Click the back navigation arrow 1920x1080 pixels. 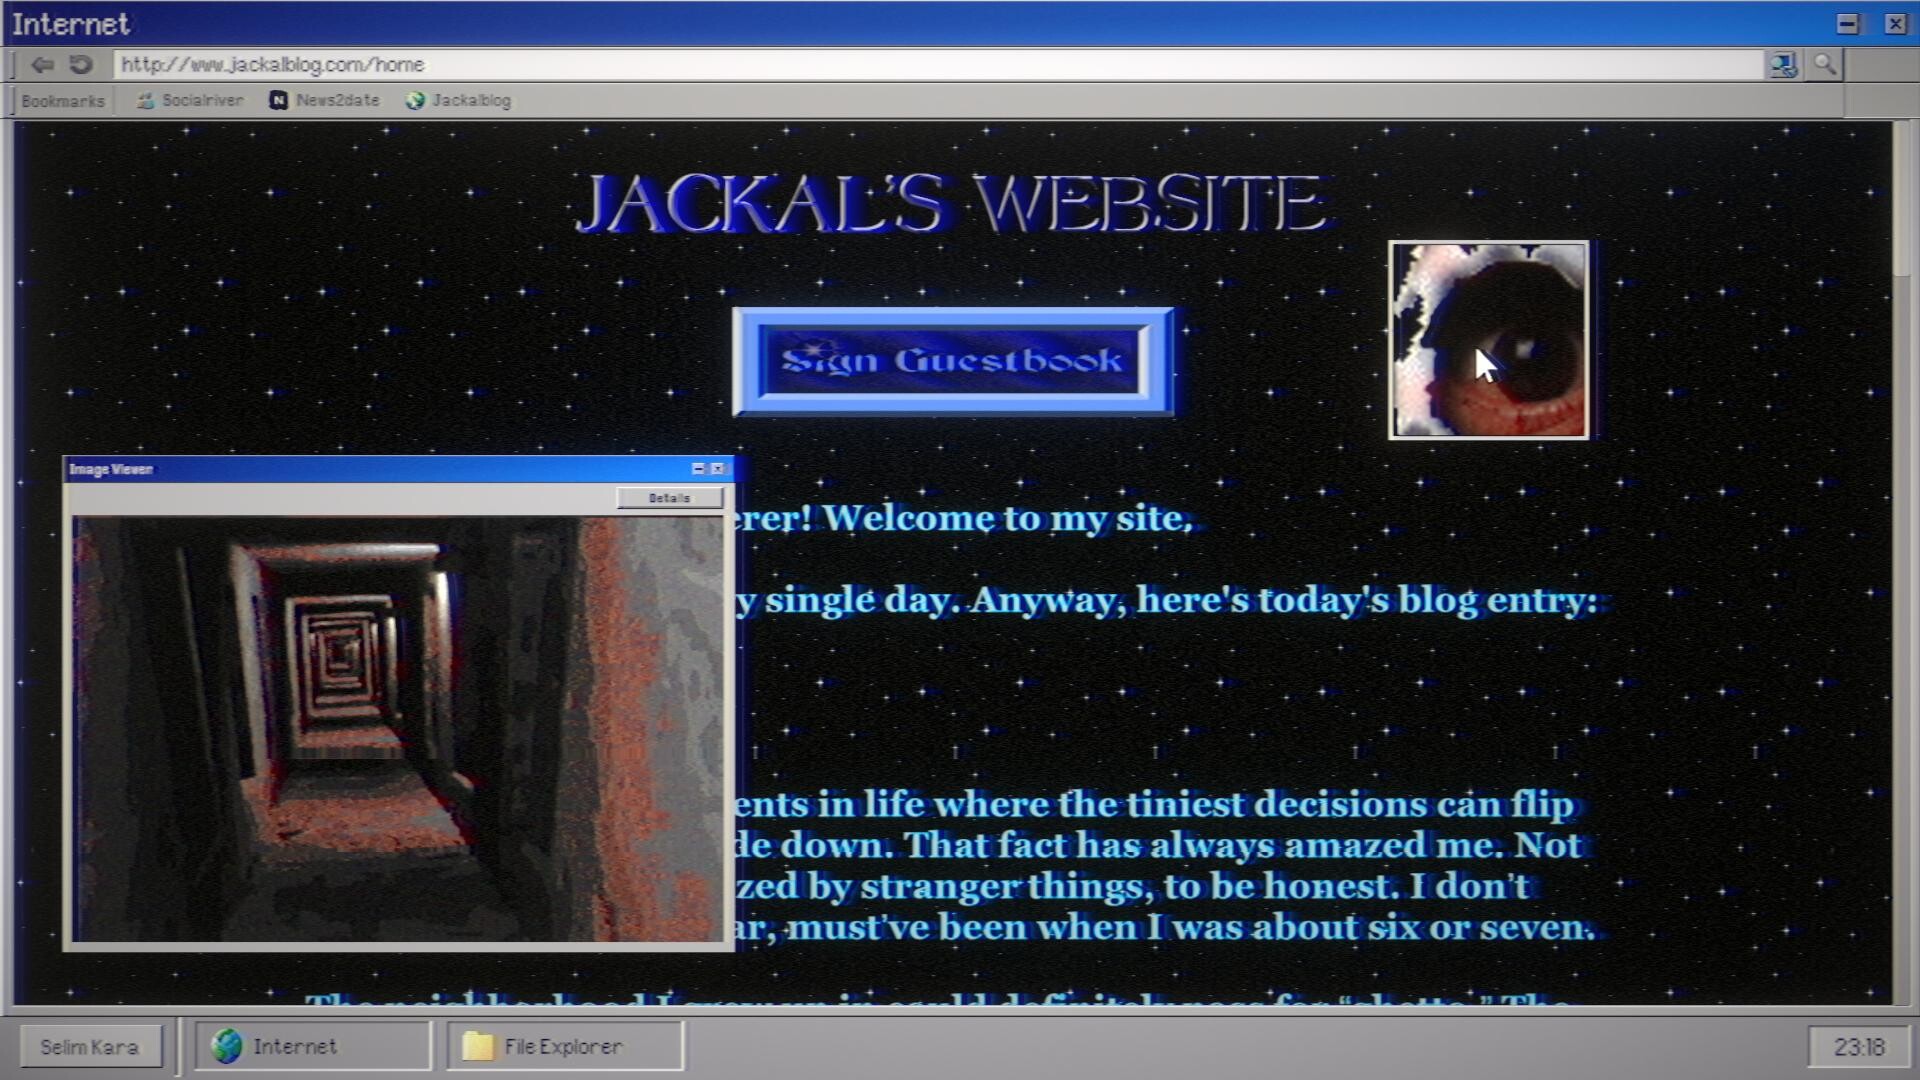pyautogui.click(x=42, y=64)
